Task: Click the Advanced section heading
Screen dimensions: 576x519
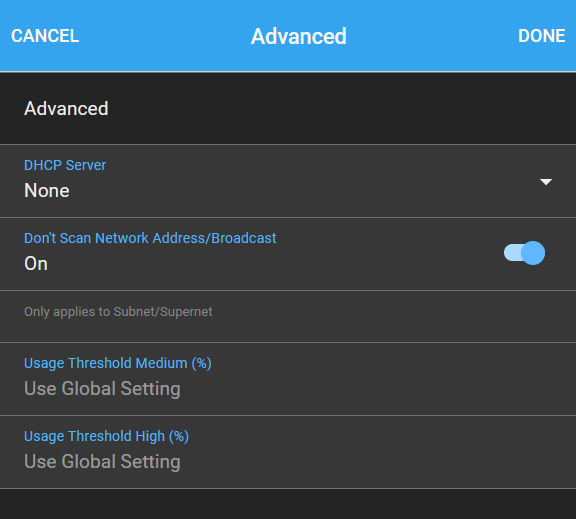Action: 66,109
